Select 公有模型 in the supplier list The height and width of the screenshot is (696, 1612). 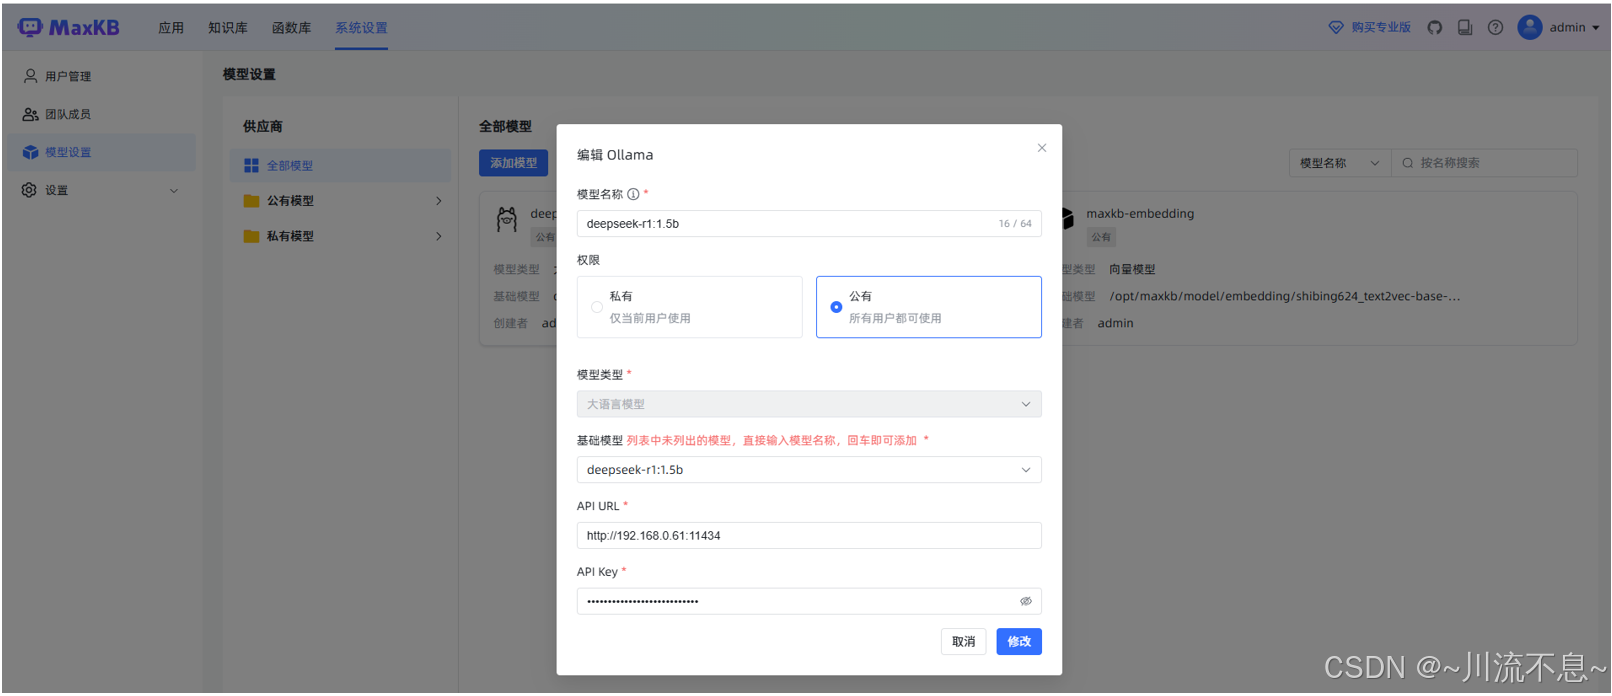[x=340, y=201]
